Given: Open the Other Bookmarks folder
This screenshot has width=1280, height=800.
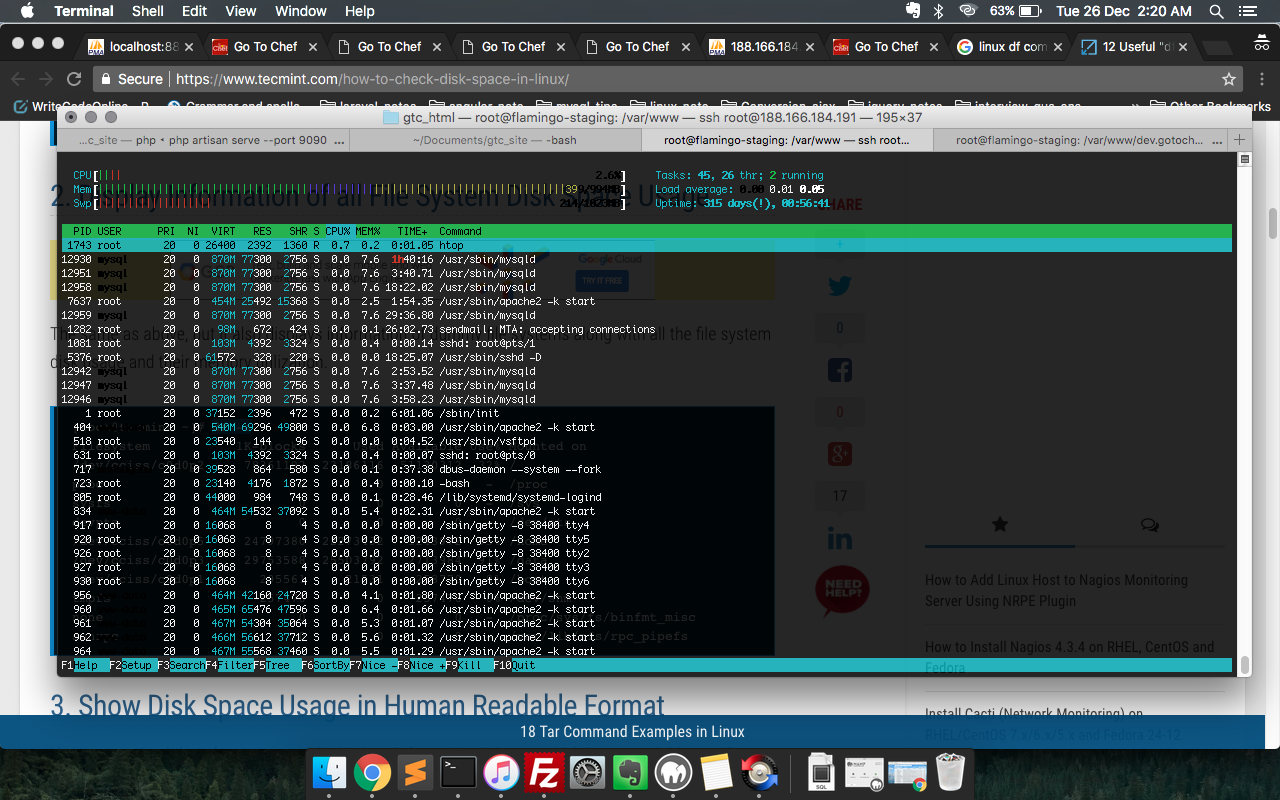Looking at the screenshot, I should [x=1210, y=106].
